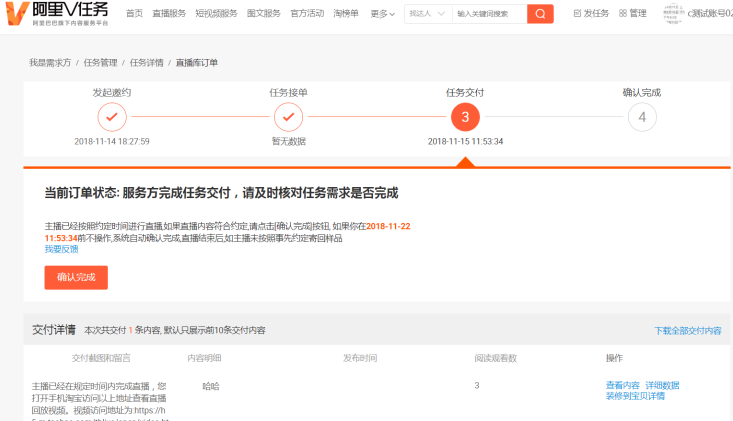
Task: Click the orange 确认完成 button
Action: (x=76, y=278)
